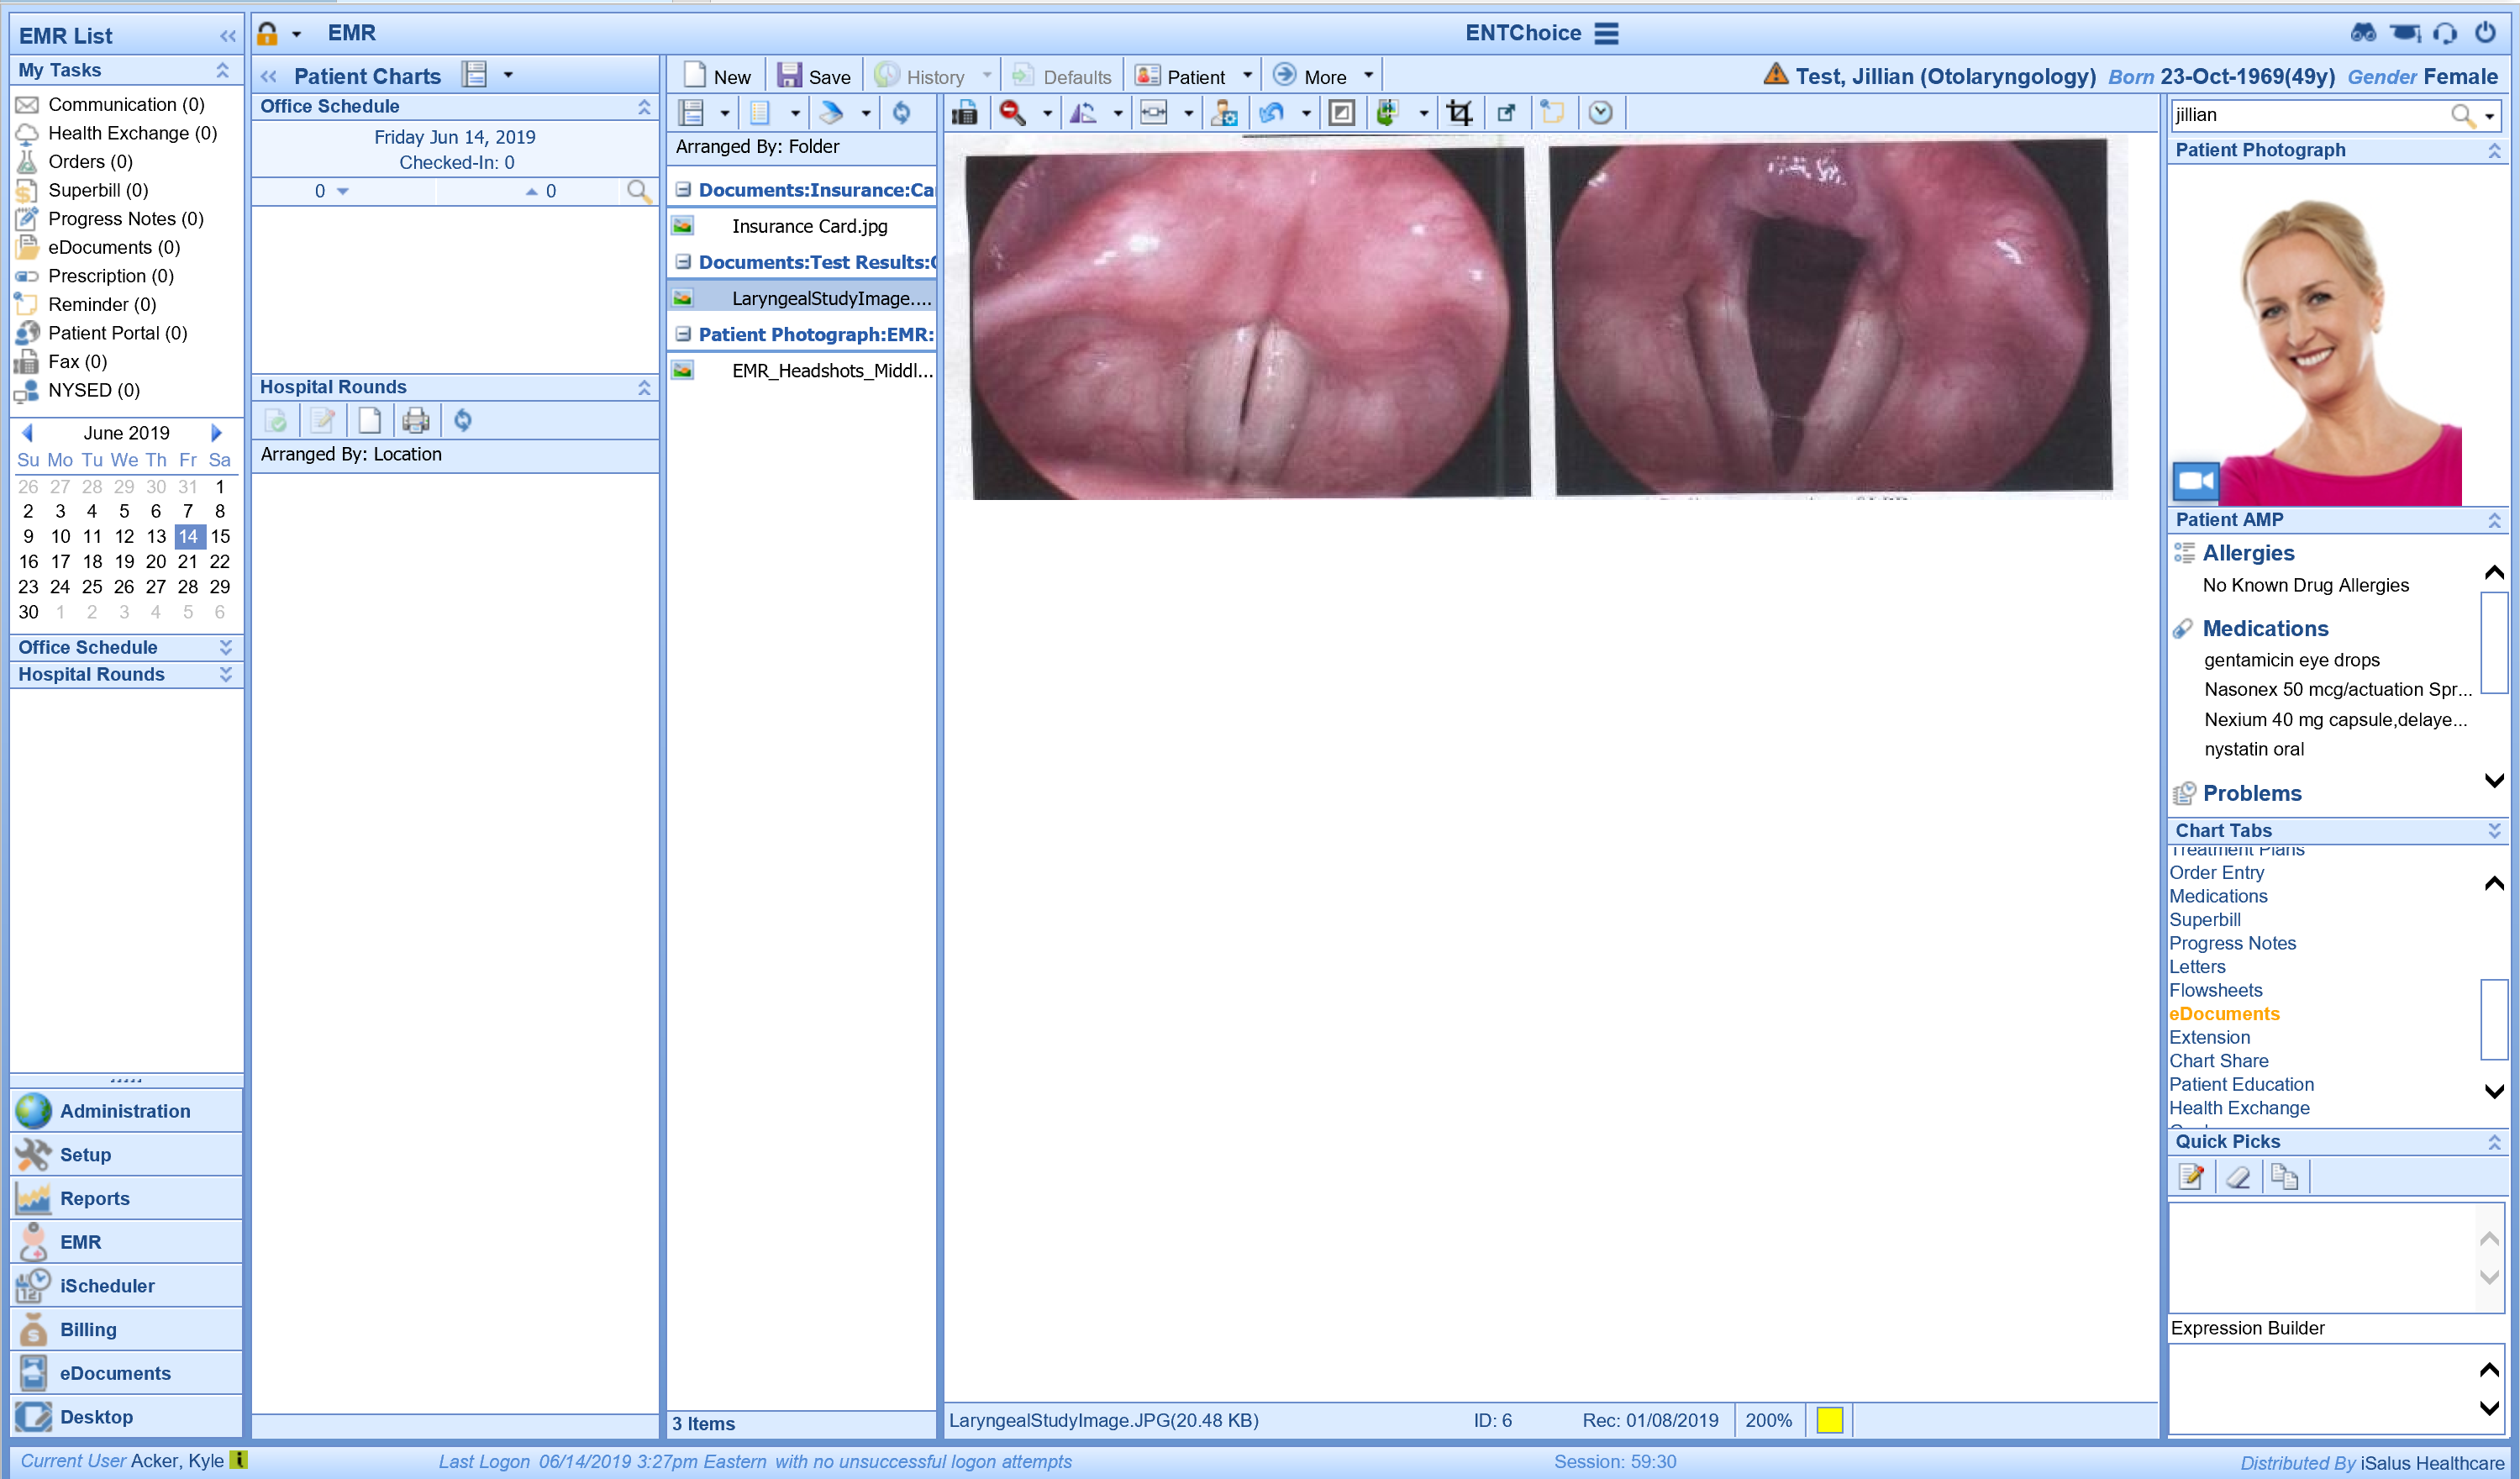Image resolution: width=2520 pixels, height=1479 pixels.
Task: Click the binoculars search icon in header
Action: coord(2362,33)
